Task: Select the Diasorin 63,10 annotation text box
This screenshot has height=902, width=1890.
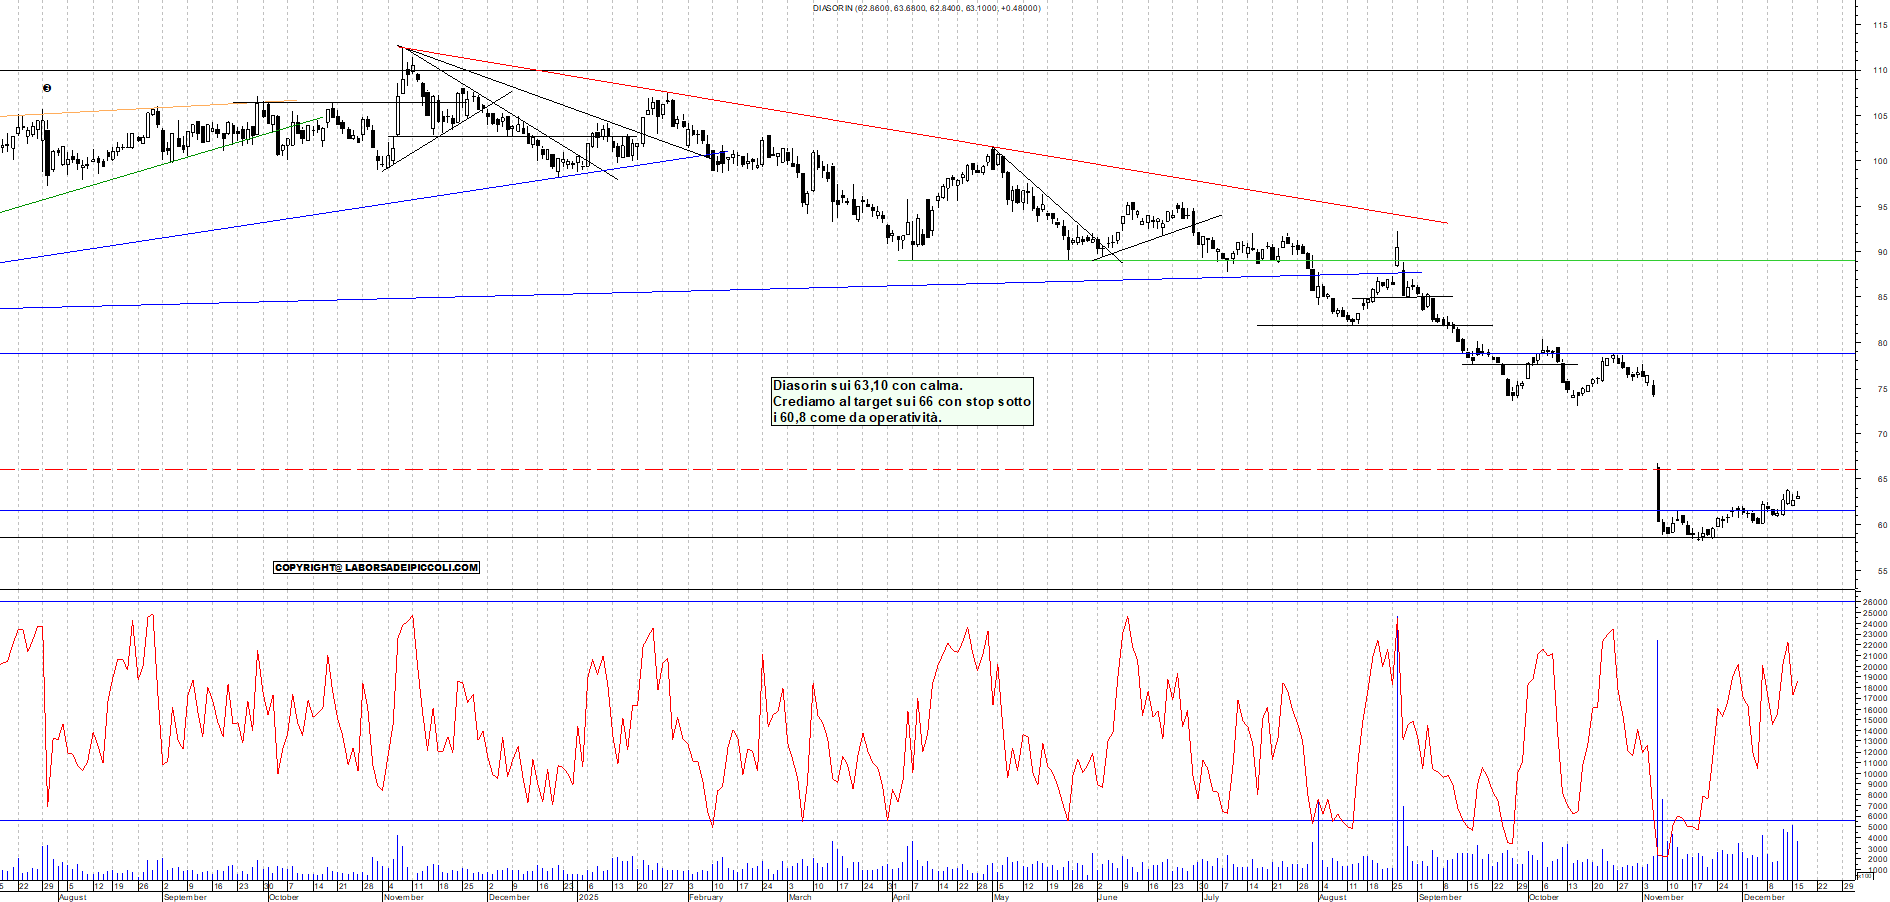Action: 901,401
